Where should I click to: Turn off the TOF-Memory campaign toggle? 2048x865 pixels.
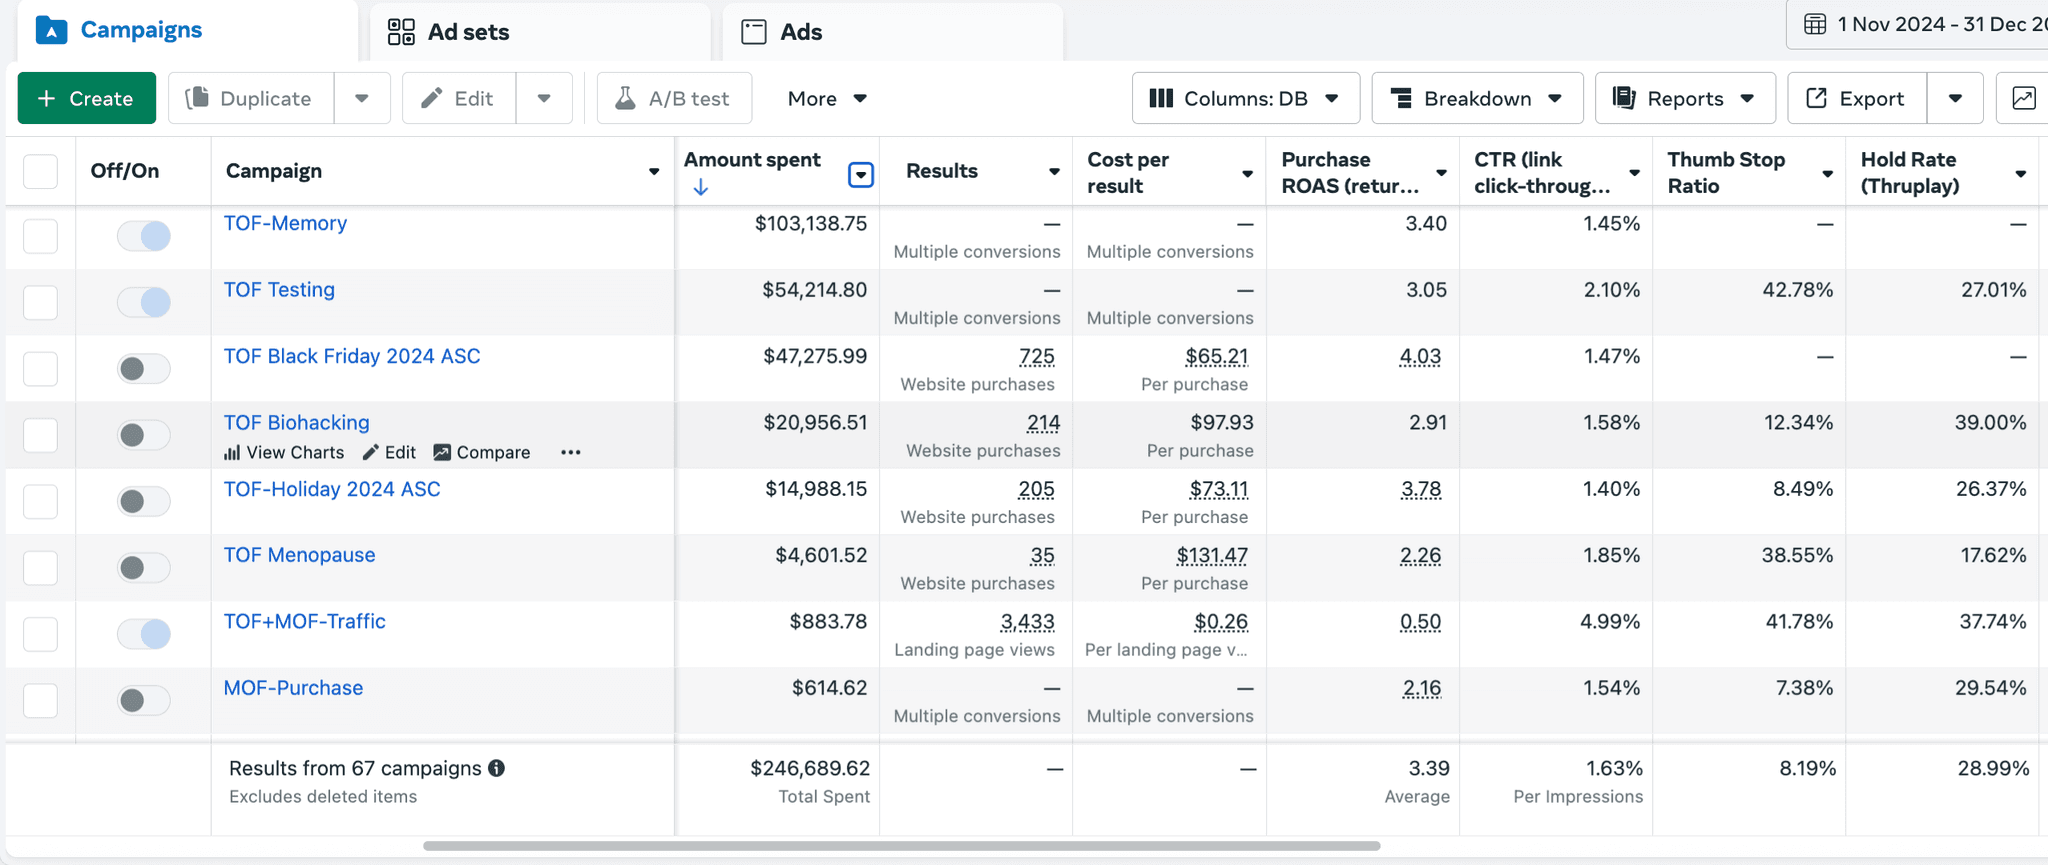(144, 236)
